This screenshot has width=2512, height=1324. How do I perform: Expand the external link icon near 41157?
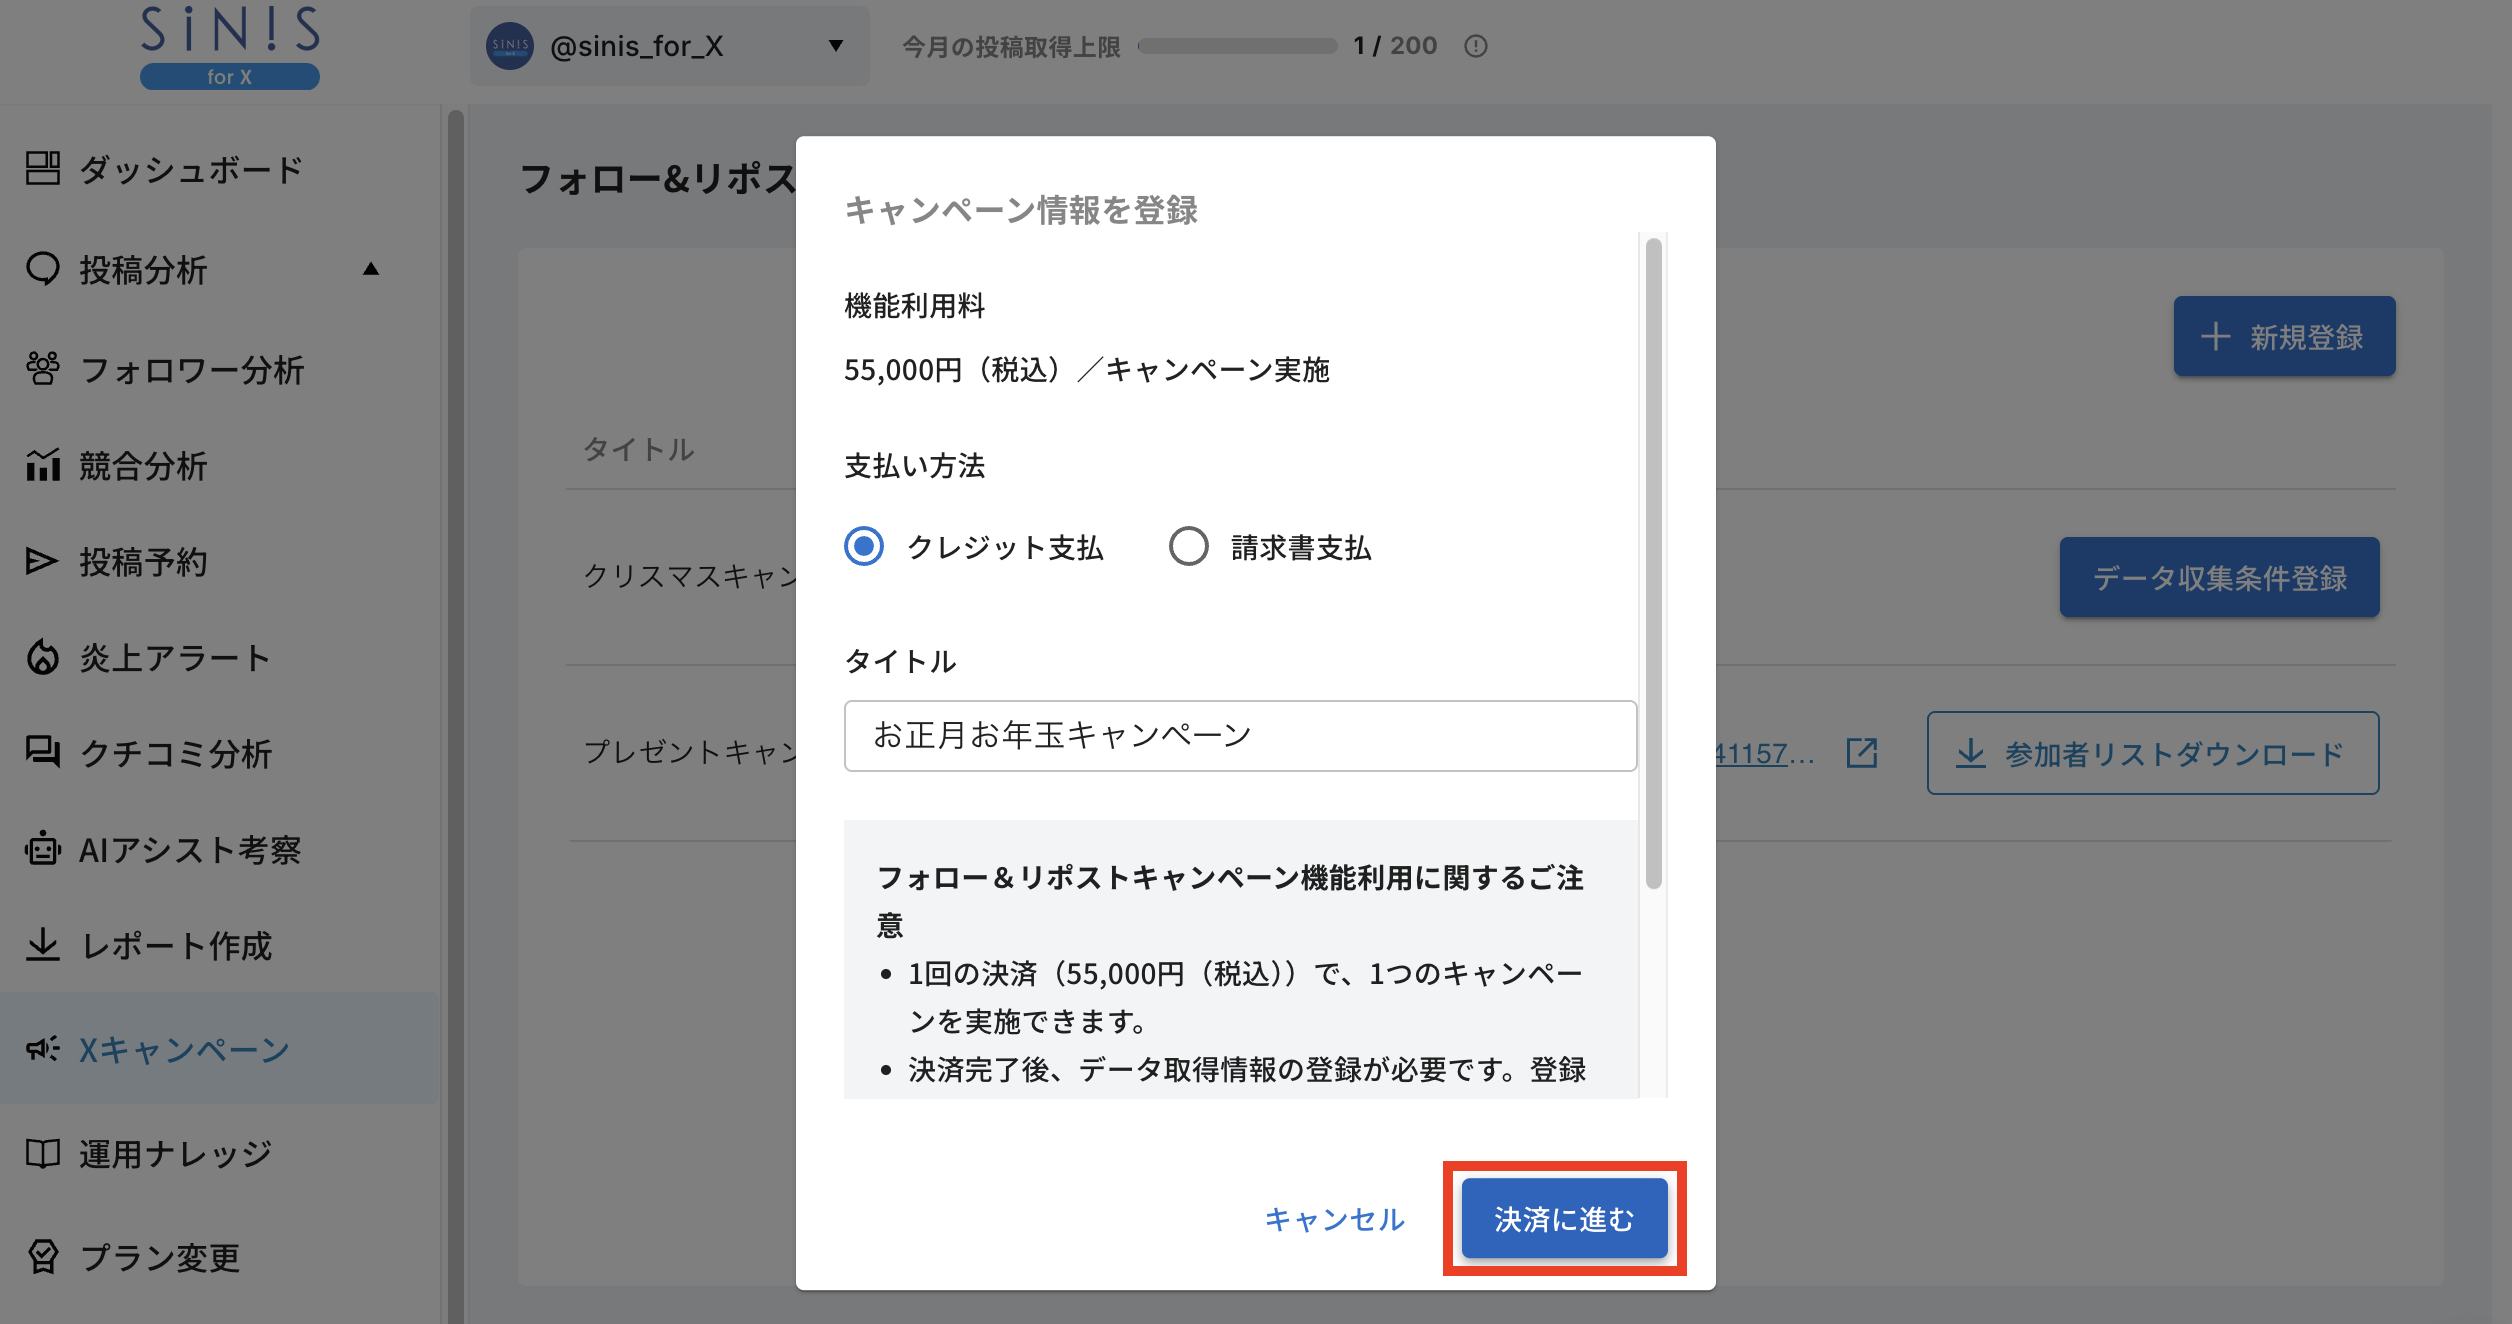point(1862,753)
